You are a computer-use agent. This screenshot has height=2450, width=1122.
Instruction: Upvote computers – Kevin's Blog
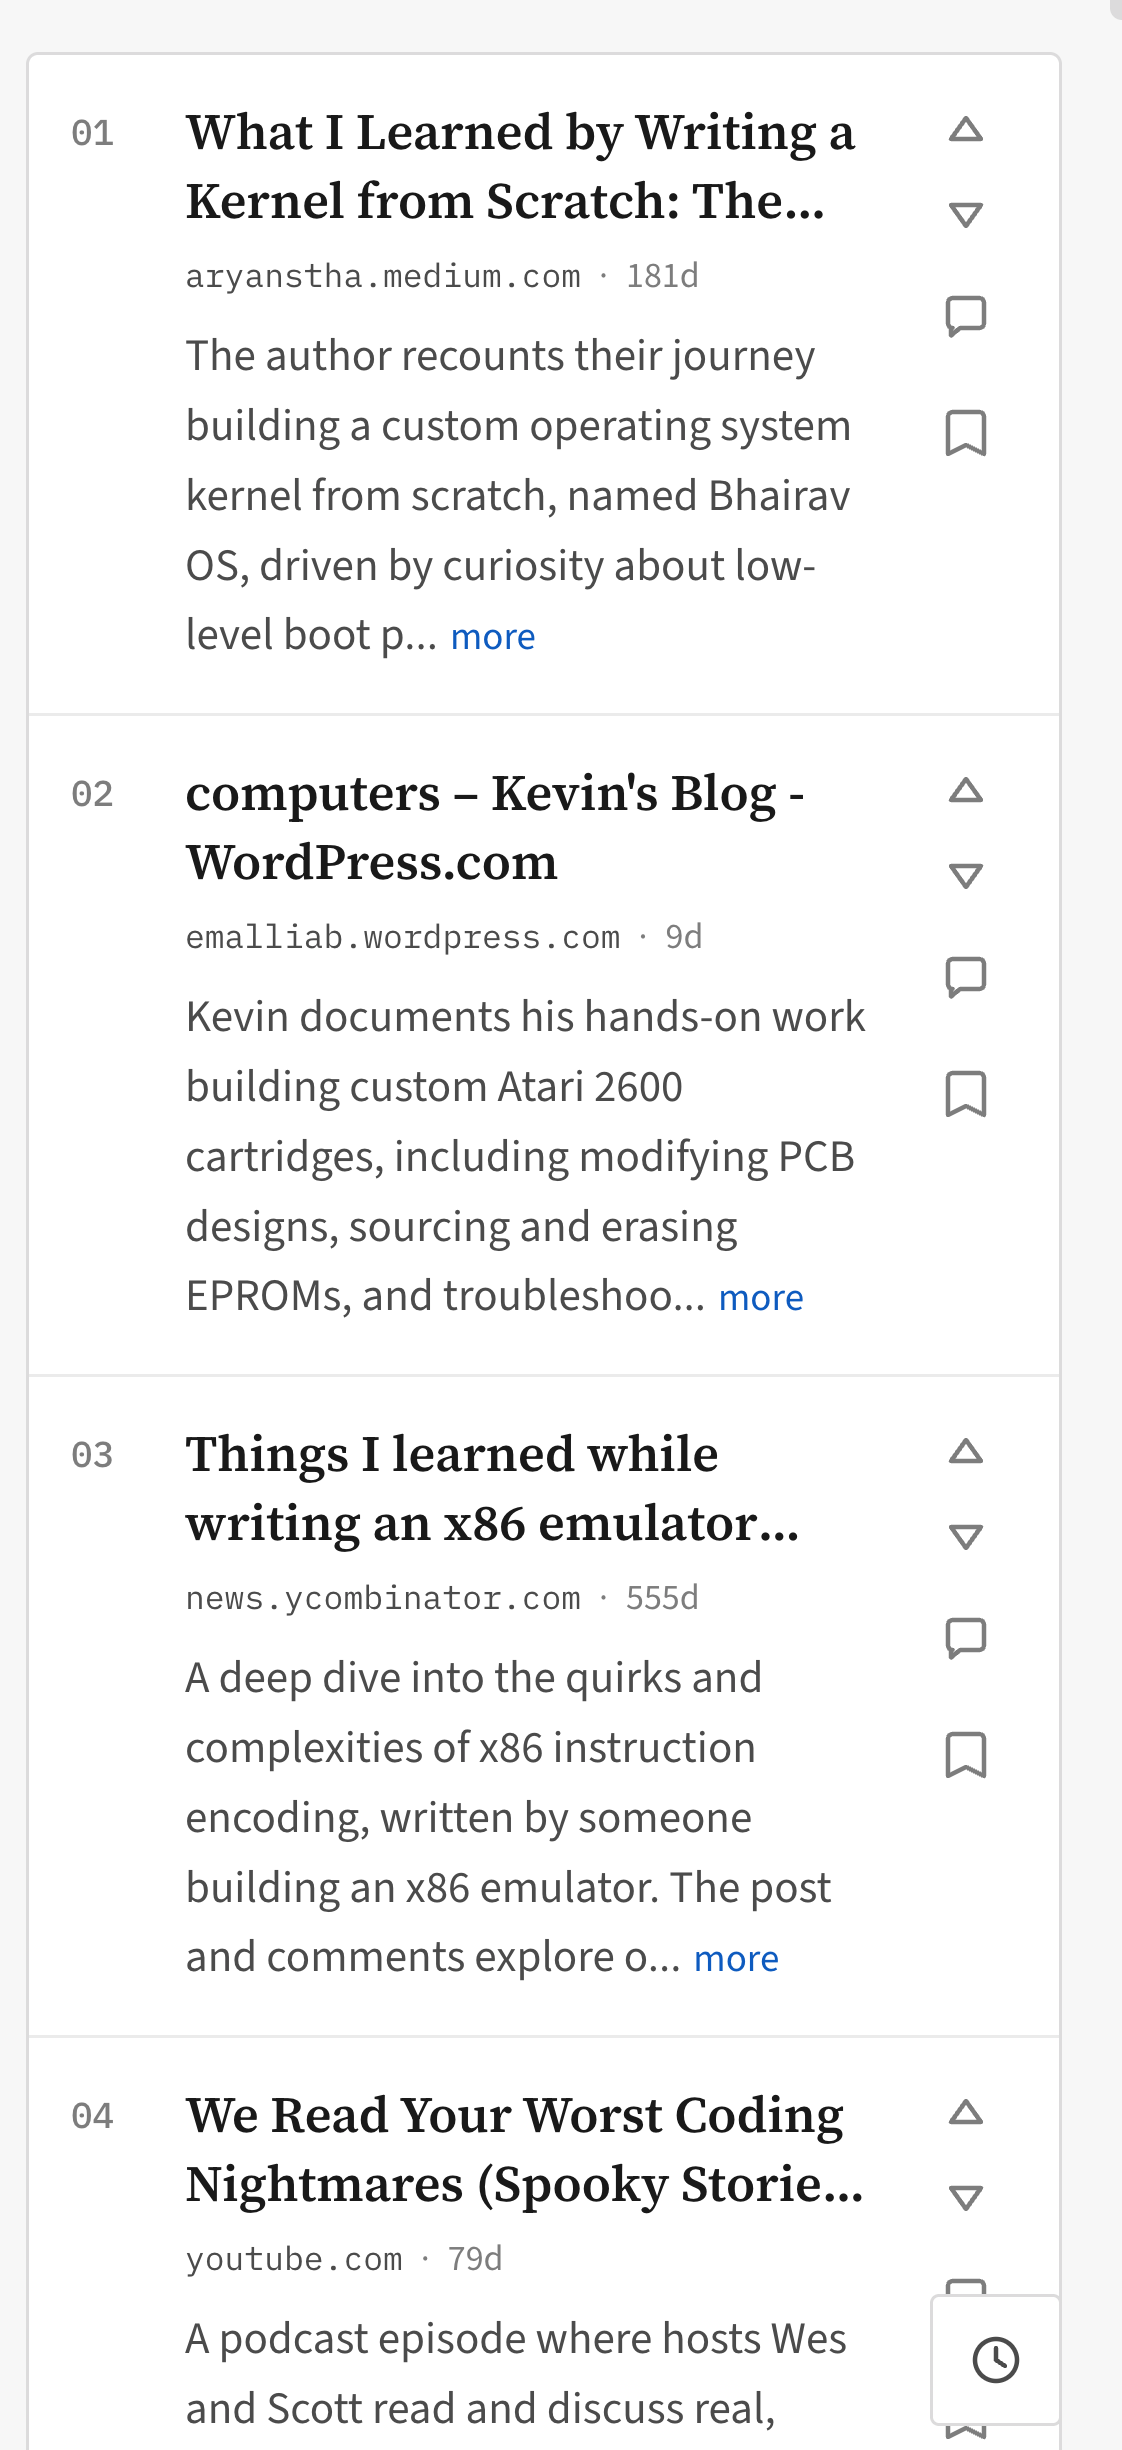coord(967,793)
